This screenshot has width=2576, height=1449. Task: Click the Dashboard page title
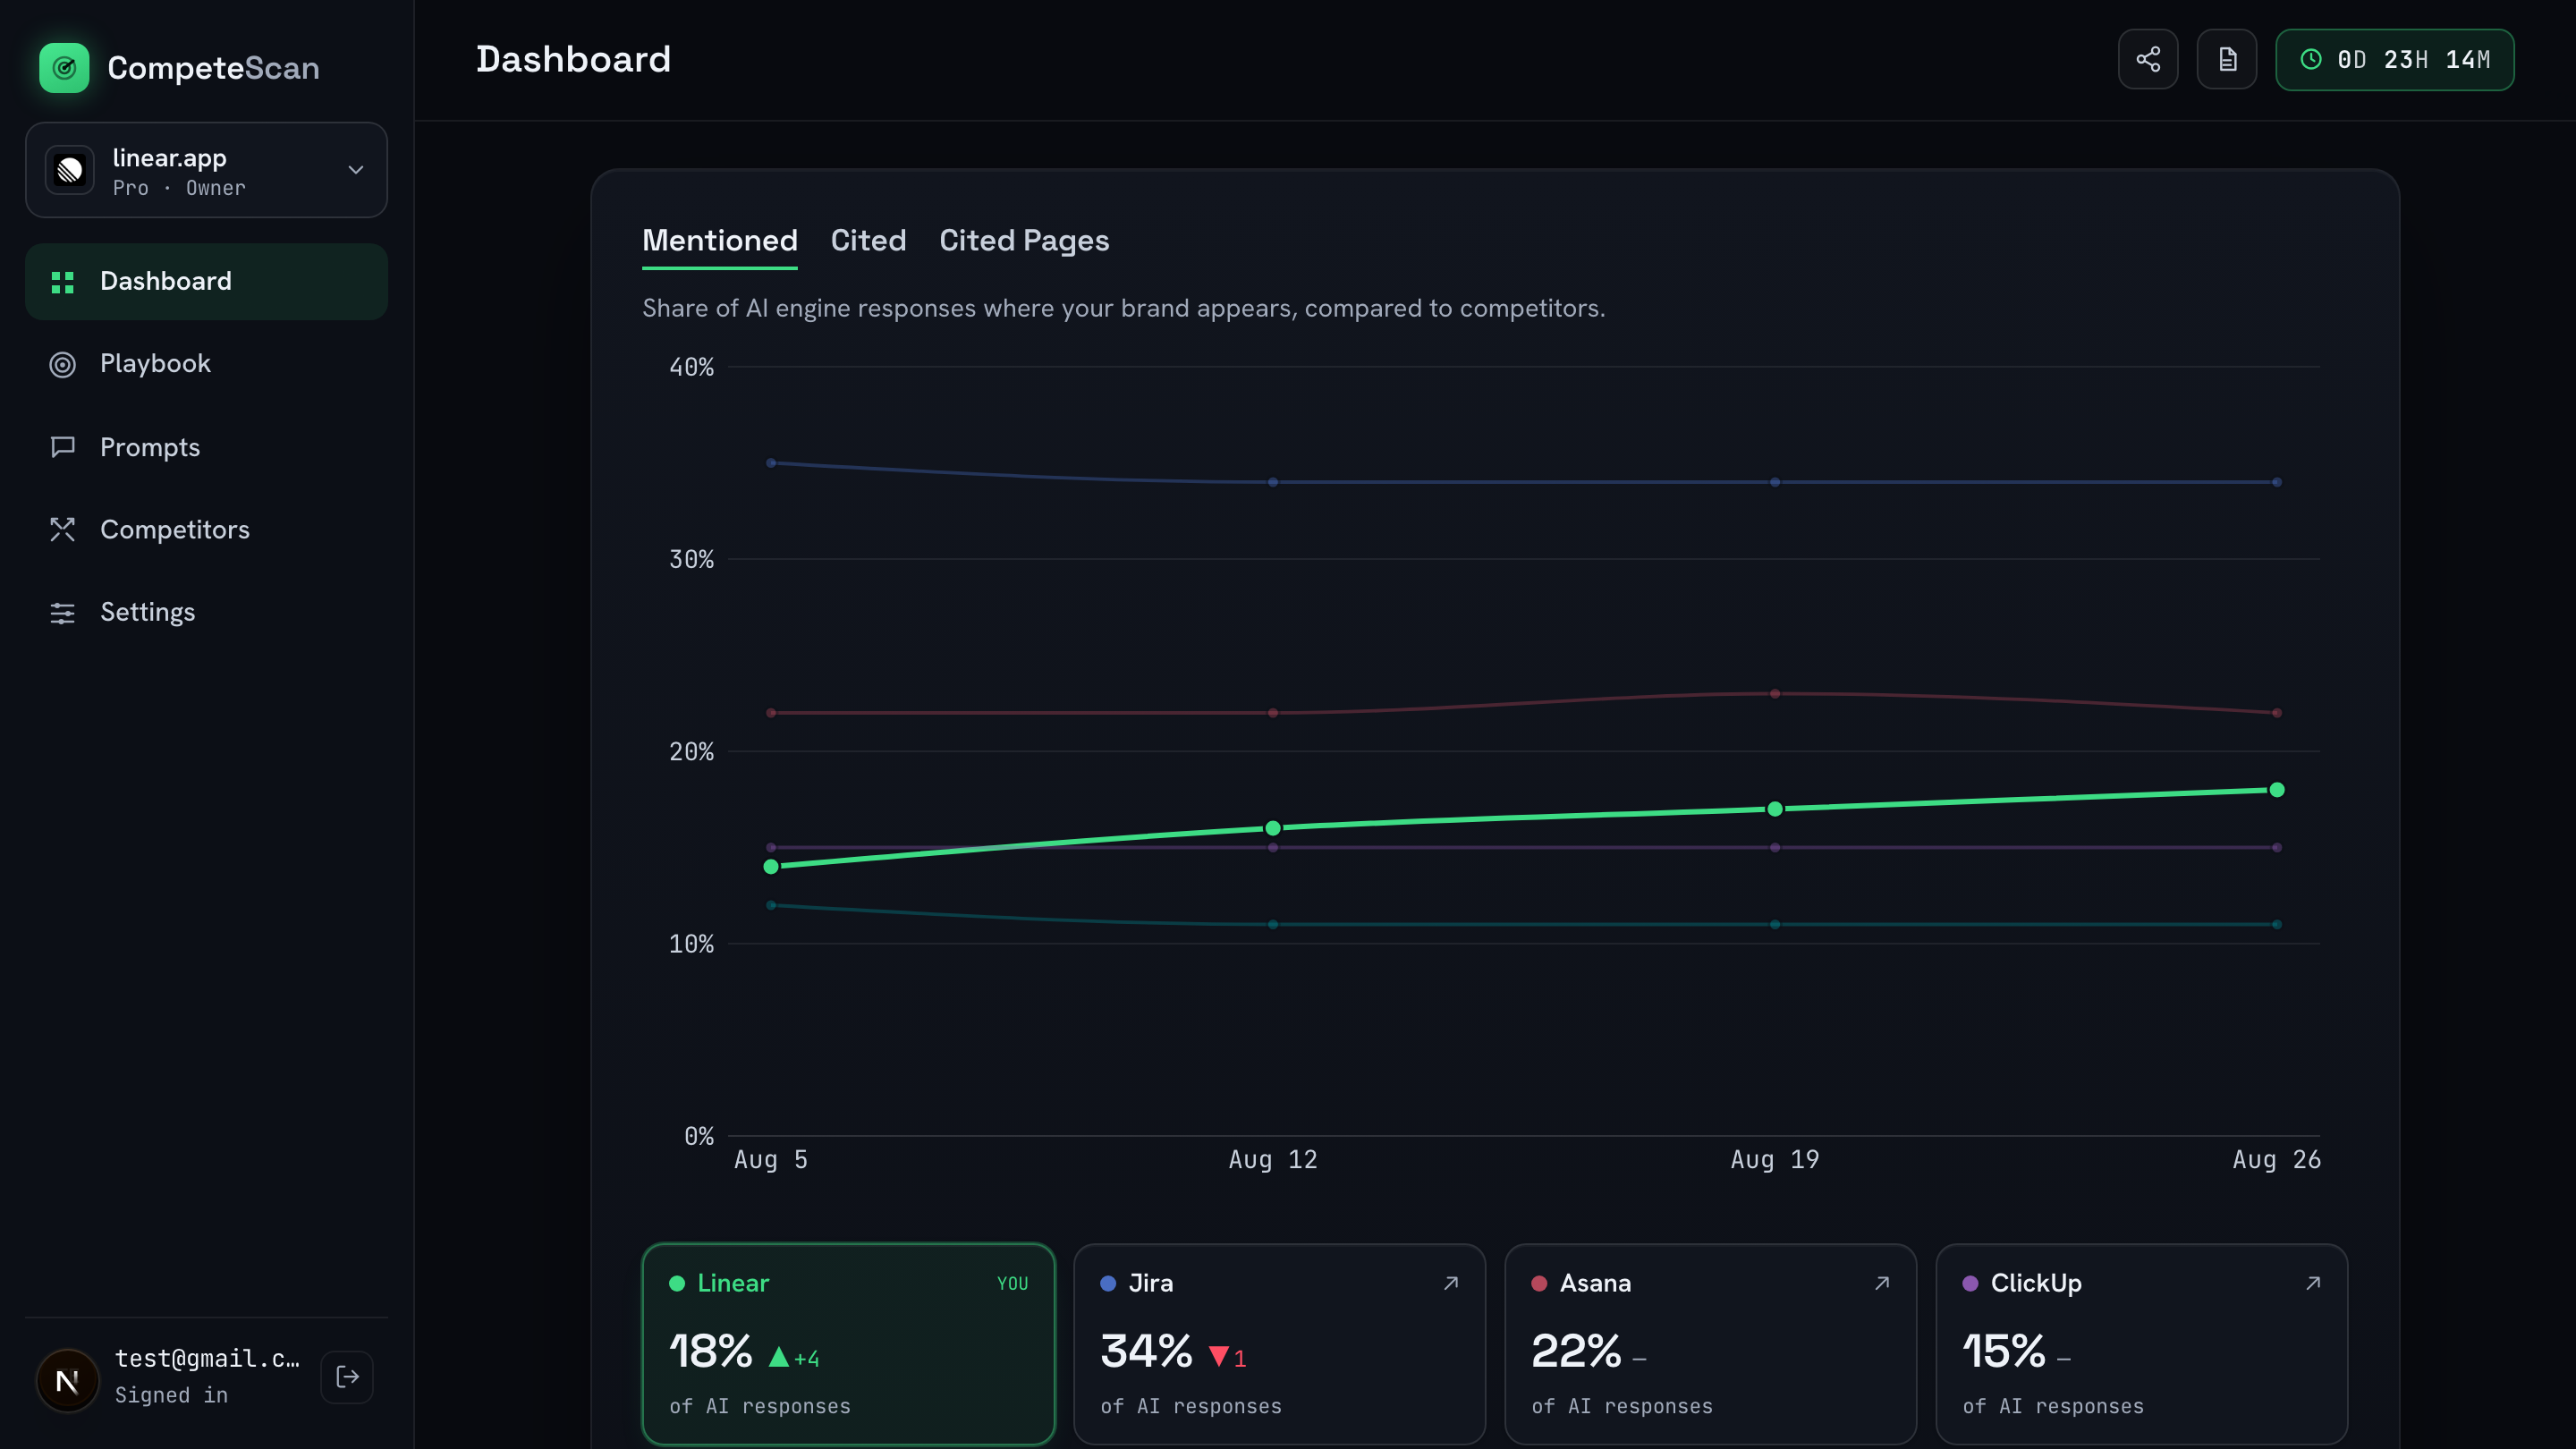click(573, 60)
